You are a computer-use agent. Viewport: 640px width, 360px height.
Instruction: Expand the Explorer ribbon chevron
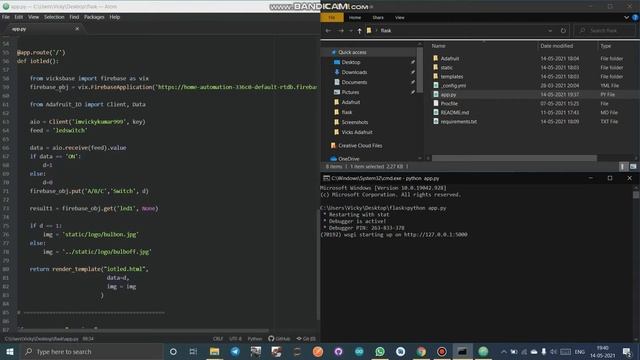tap(626, 18)
